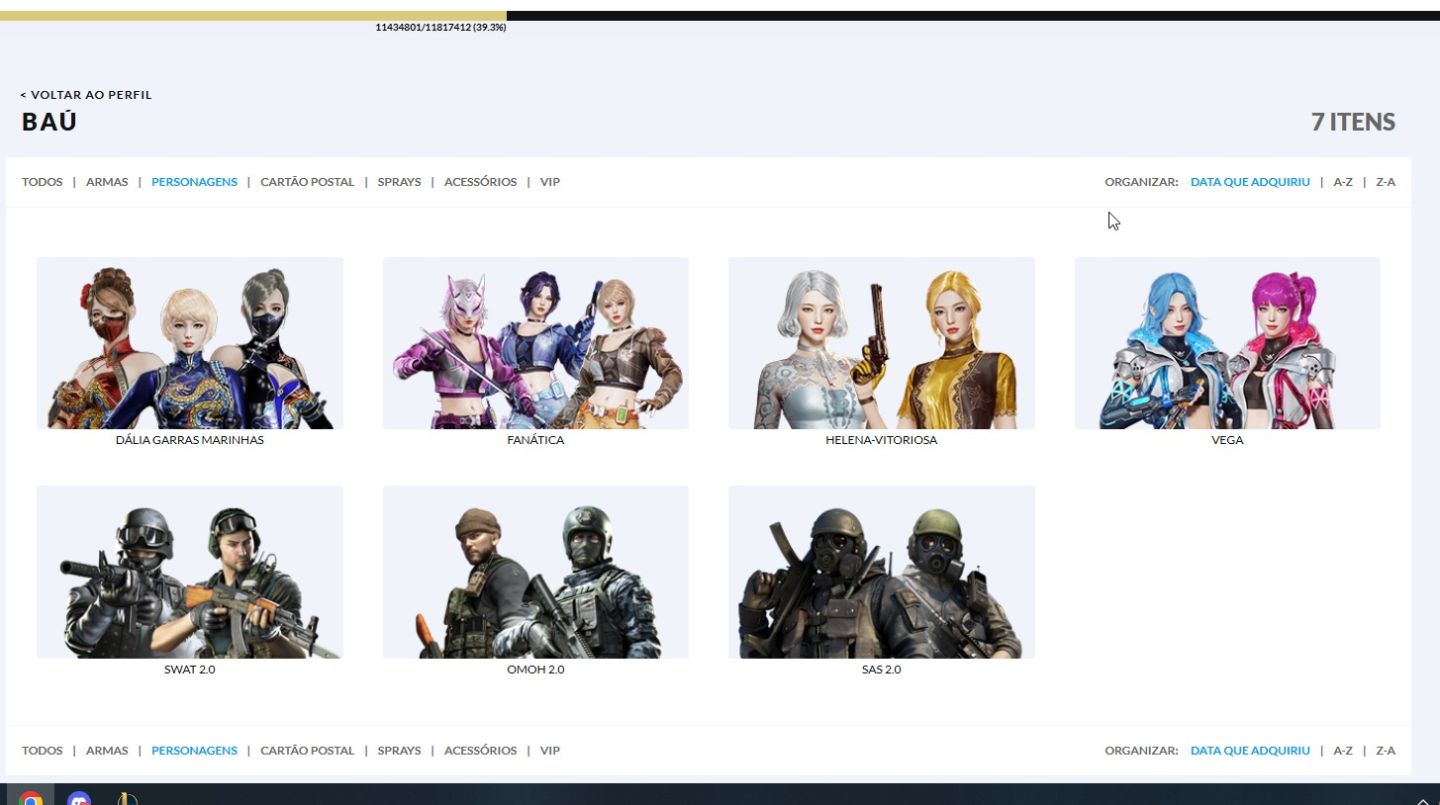
Task: Select the top VIP tab
Action: coord(550,182)
